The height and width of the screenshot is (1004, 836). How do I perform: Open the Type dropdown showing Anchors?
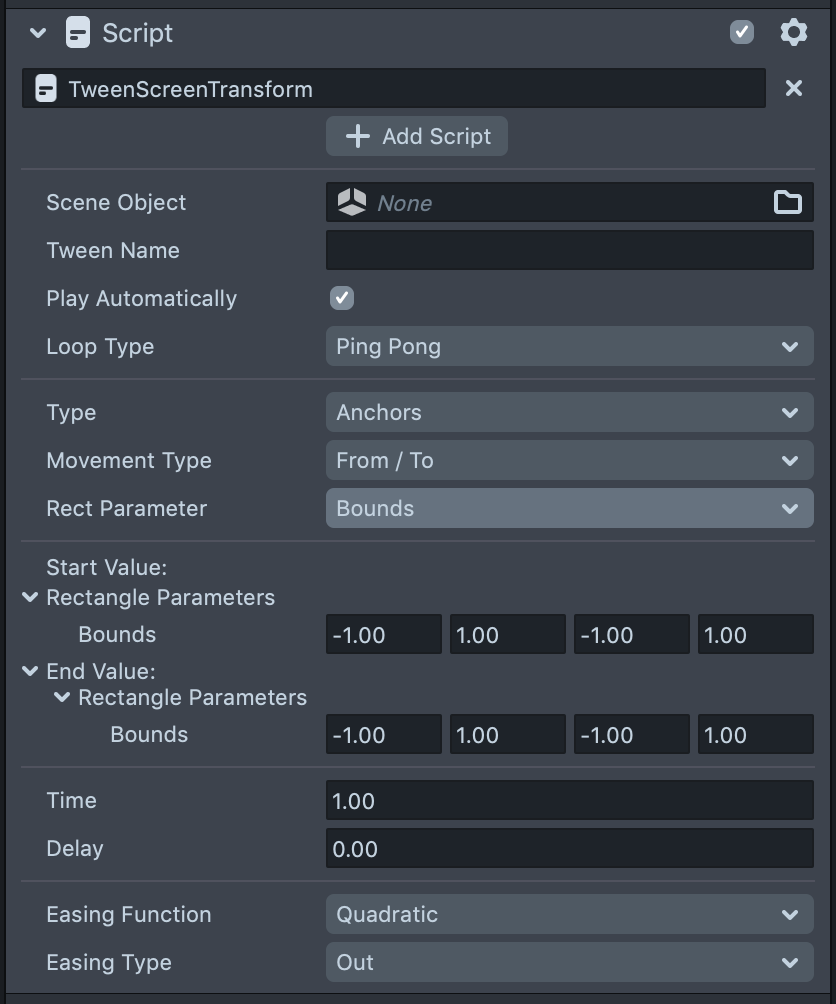(569, 413)
